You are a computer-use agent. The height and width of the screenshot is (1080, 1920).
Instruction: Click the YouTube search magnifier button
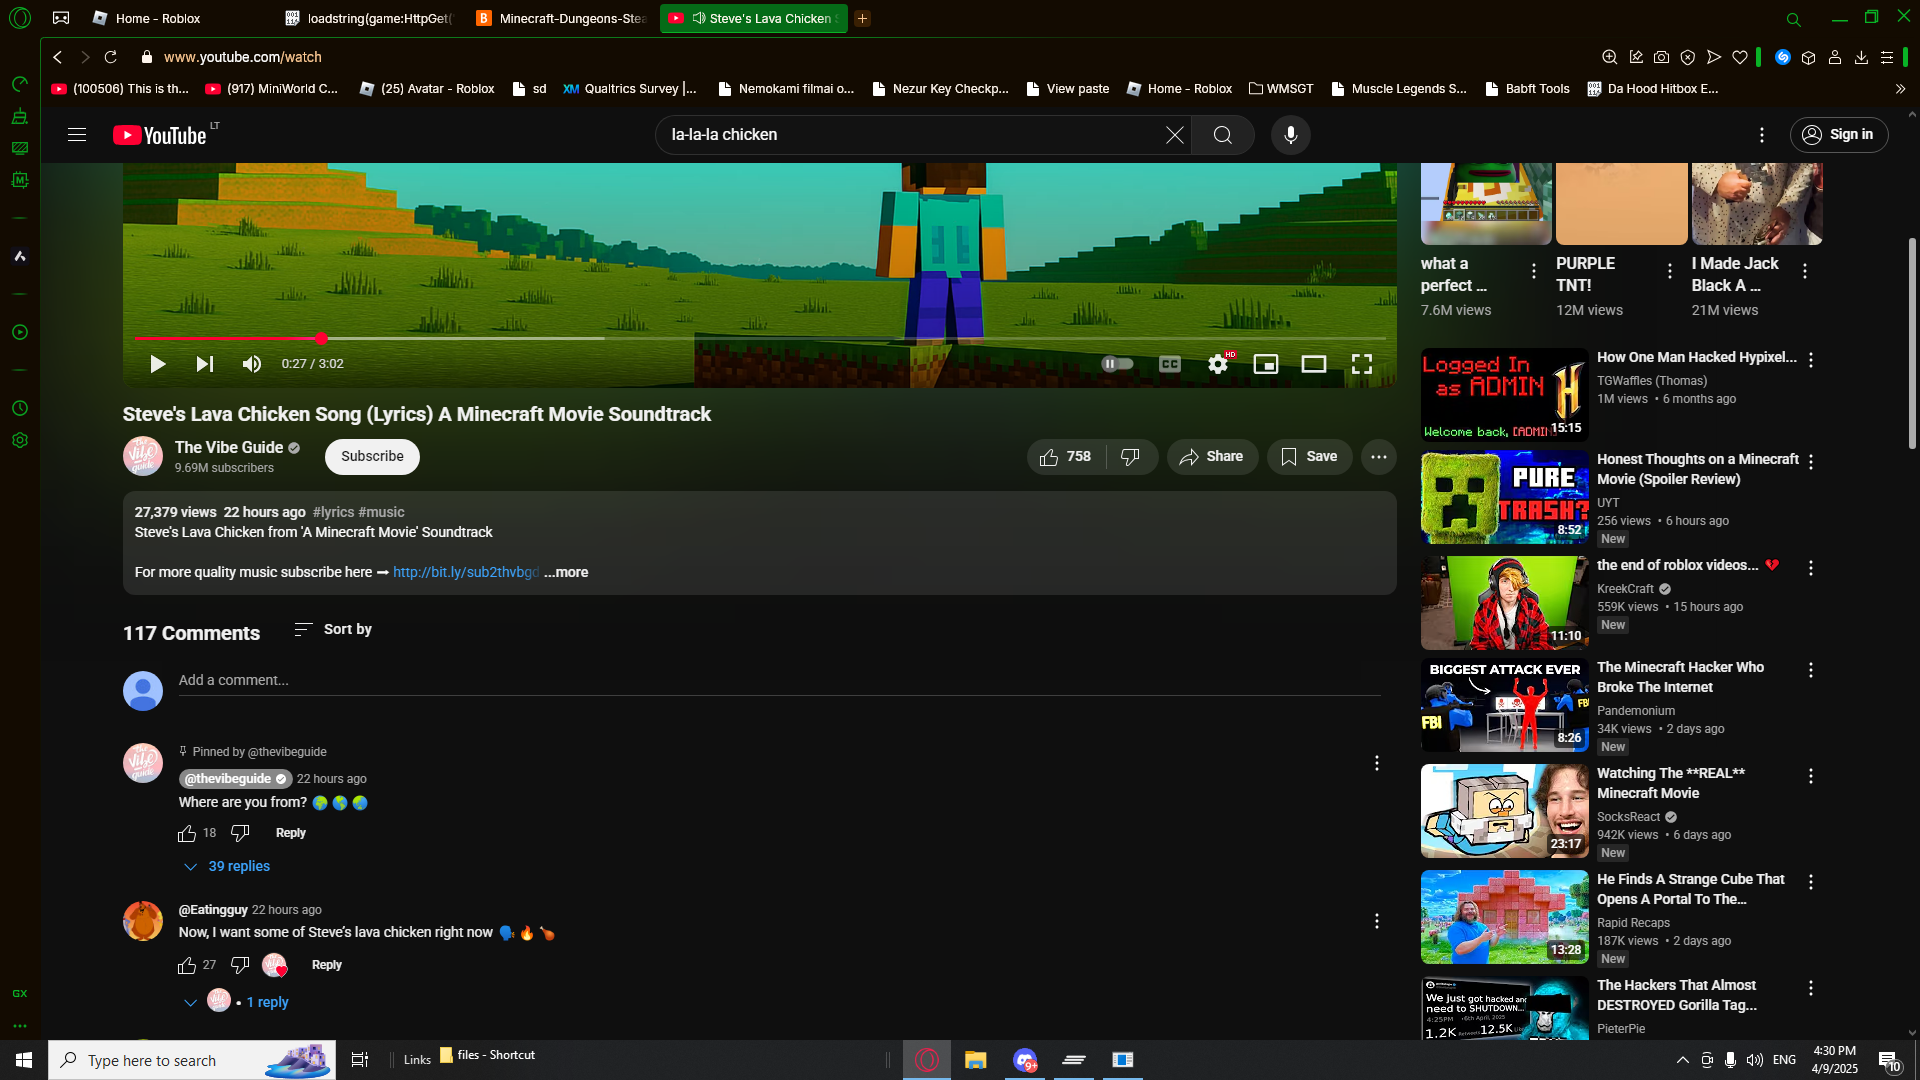coord(1223,135)
